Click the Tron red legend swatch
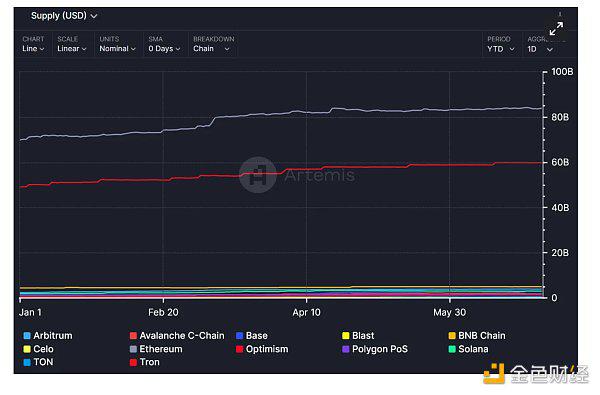The image size is (600, 395). 133,362
